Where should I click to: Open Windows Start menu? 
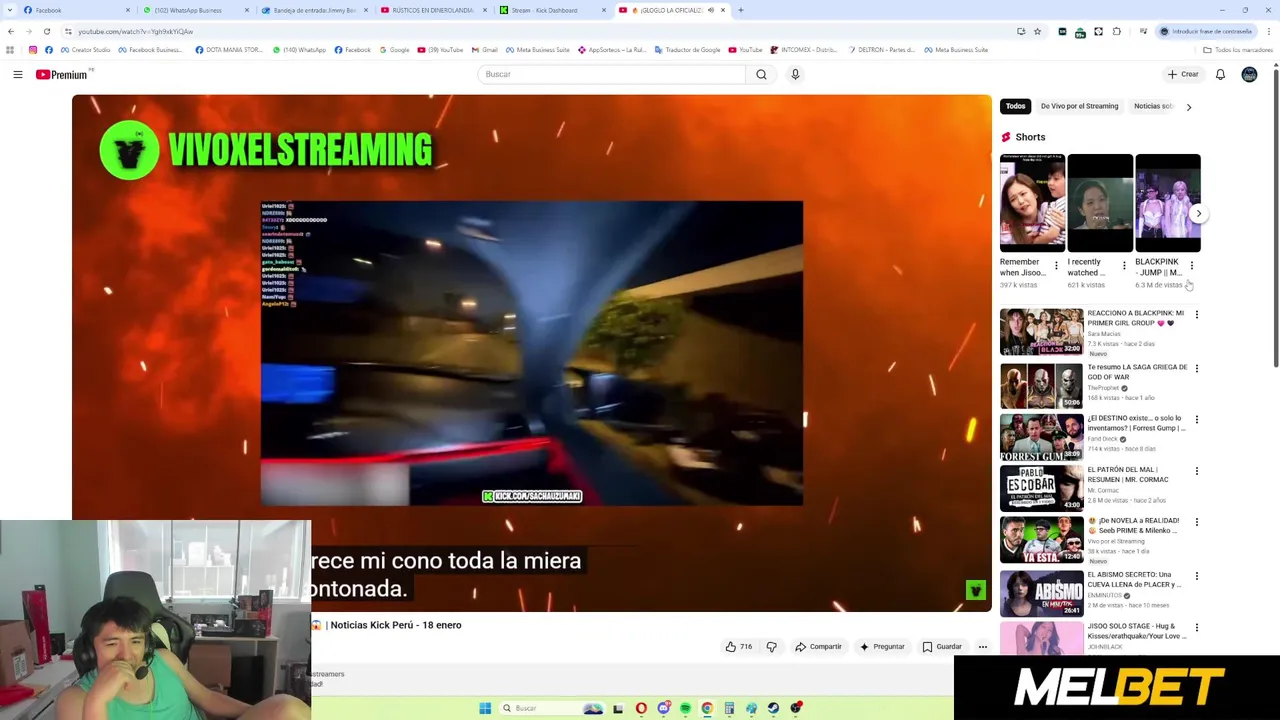485,708
